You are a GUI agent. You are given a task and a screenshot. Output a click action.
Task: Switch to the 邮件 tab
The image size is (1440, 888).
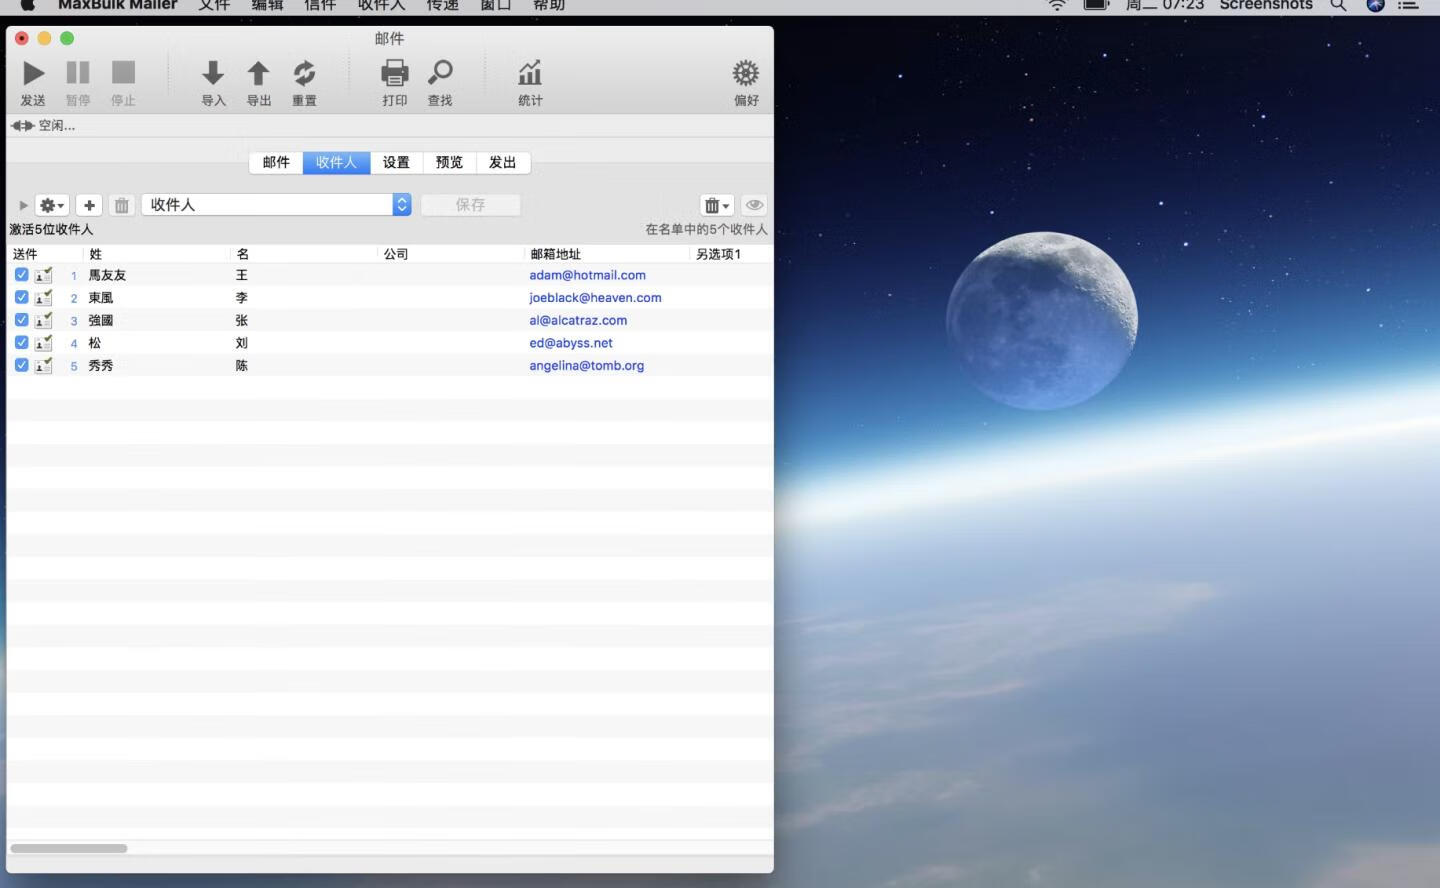point(276,162)
